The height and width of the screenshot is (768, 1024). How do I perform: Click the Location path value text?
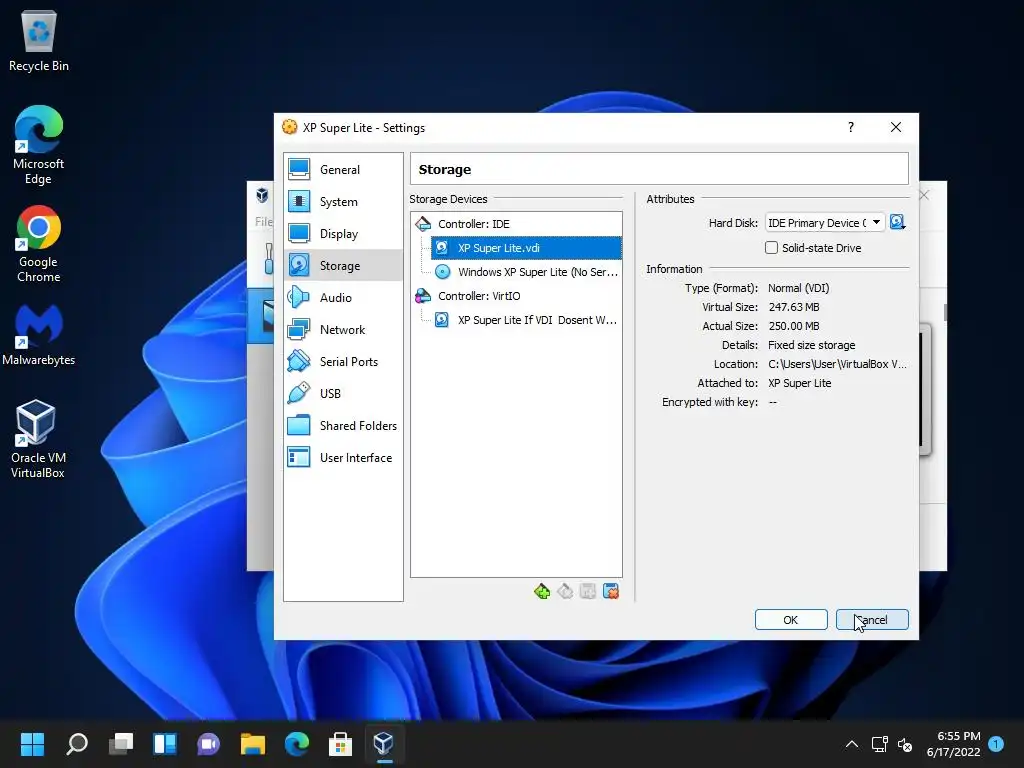pyautogui.click(x=837, y=364)
